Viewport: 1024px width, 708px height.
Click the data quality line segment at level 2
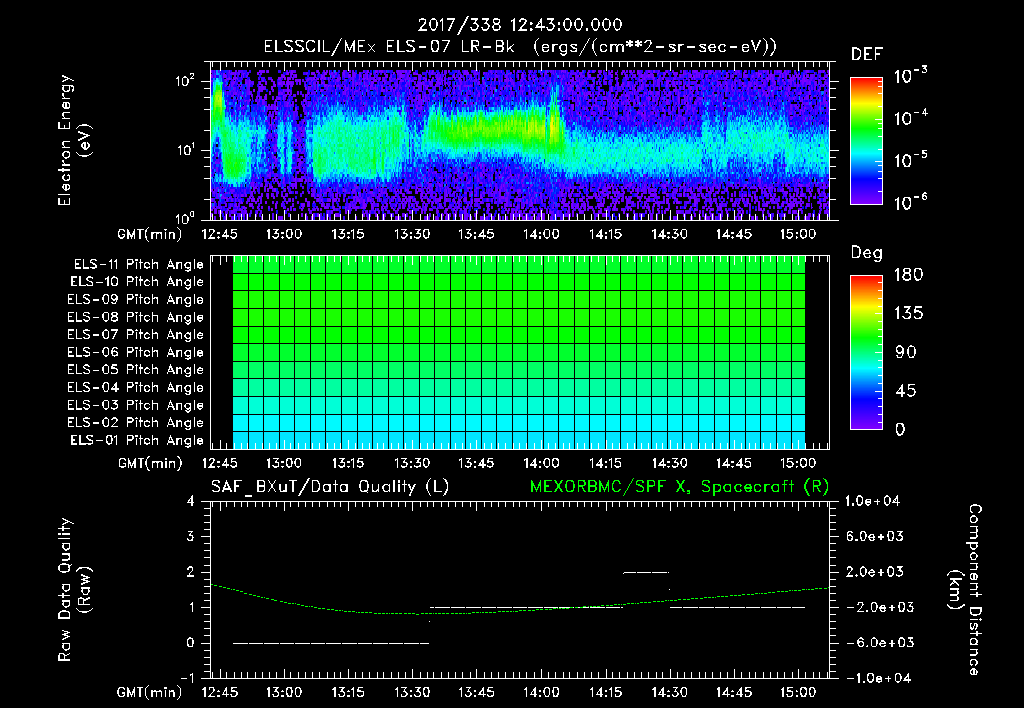[x=646, y=572]
